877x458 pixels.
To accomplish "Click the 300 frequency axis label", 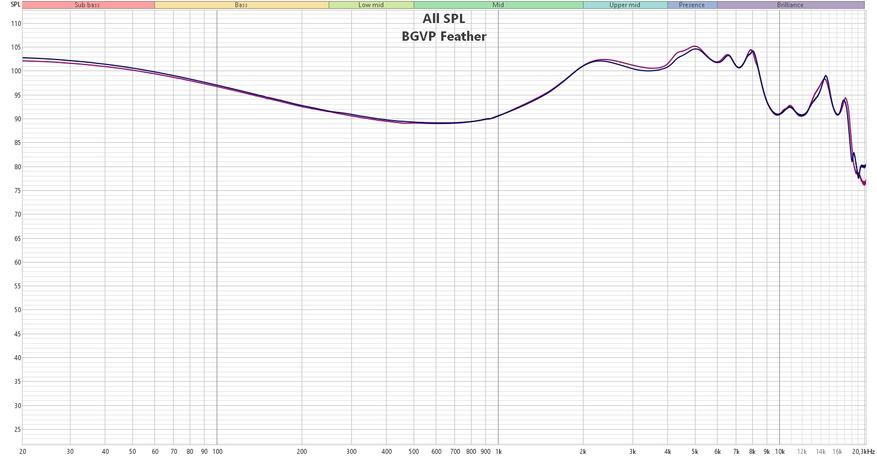I will [352, 451].
